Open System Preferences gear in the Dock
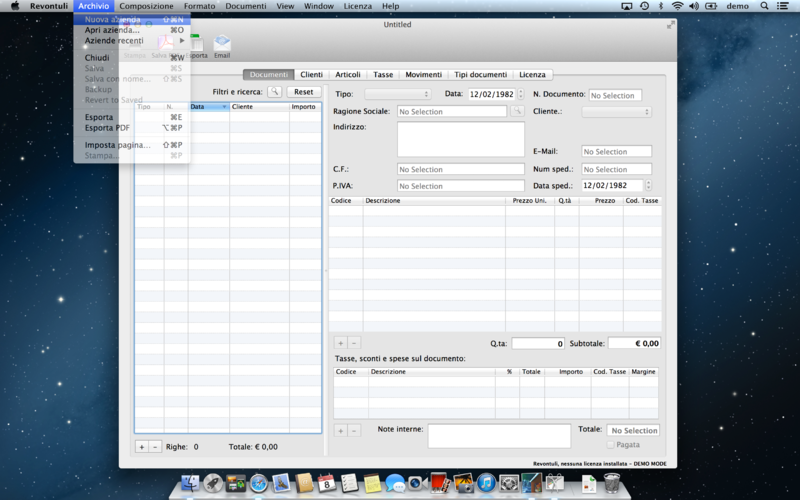The width and height of the screenshot is (800, 500). click(509, 483)
